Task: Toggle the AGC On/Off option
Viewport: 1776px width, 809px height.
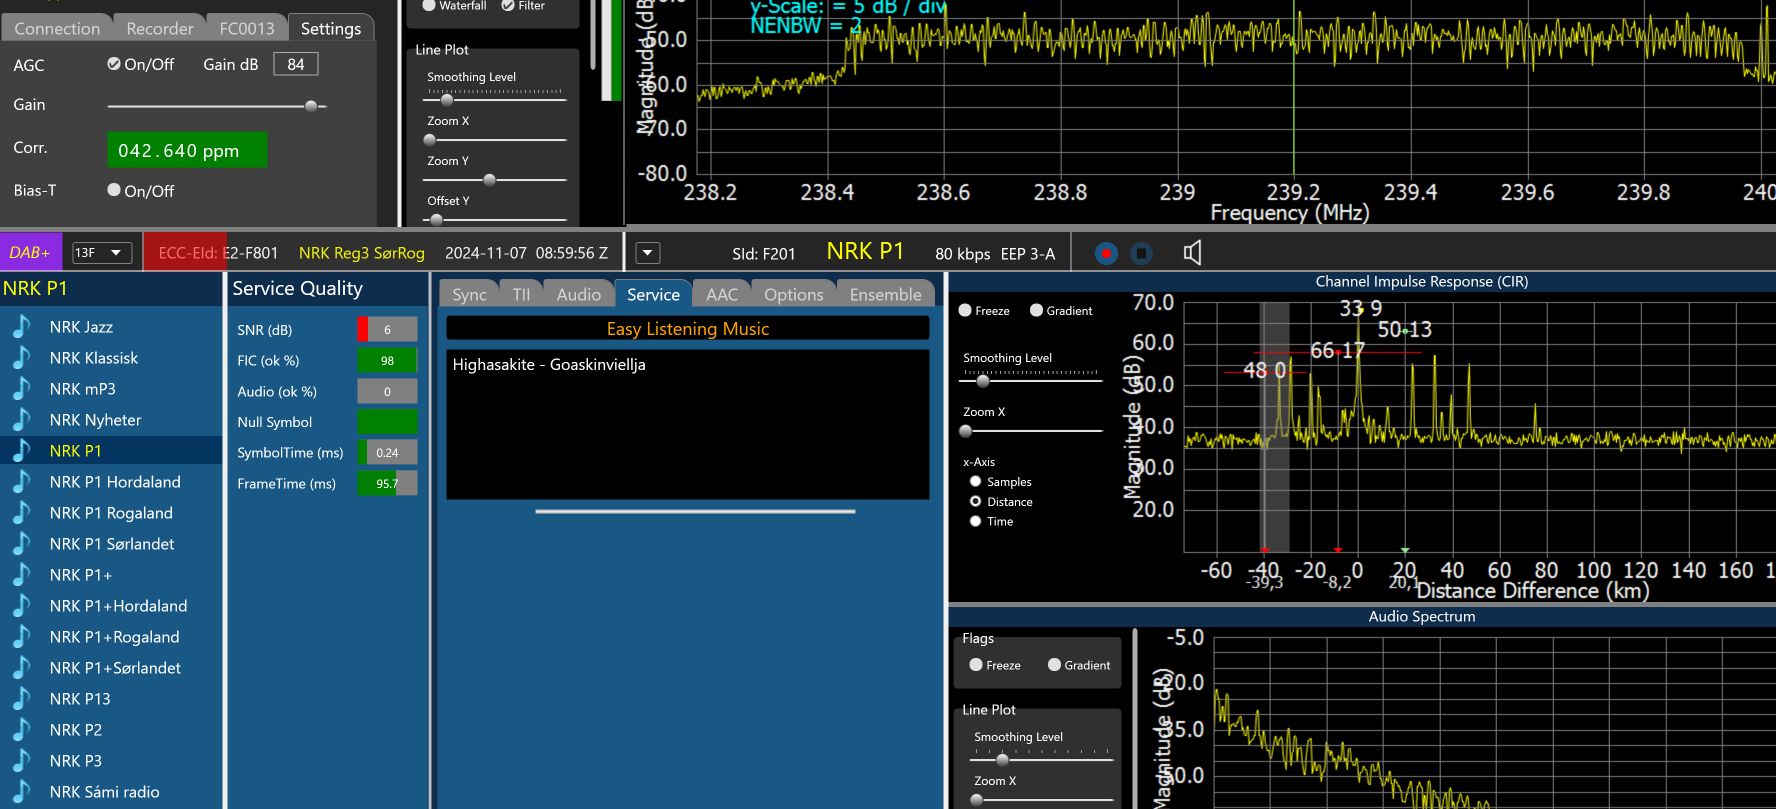Action: pos(114,64)
